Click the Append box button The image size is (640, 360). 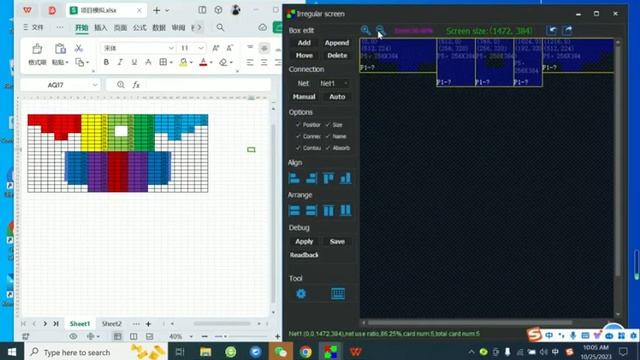click(337, 42)
